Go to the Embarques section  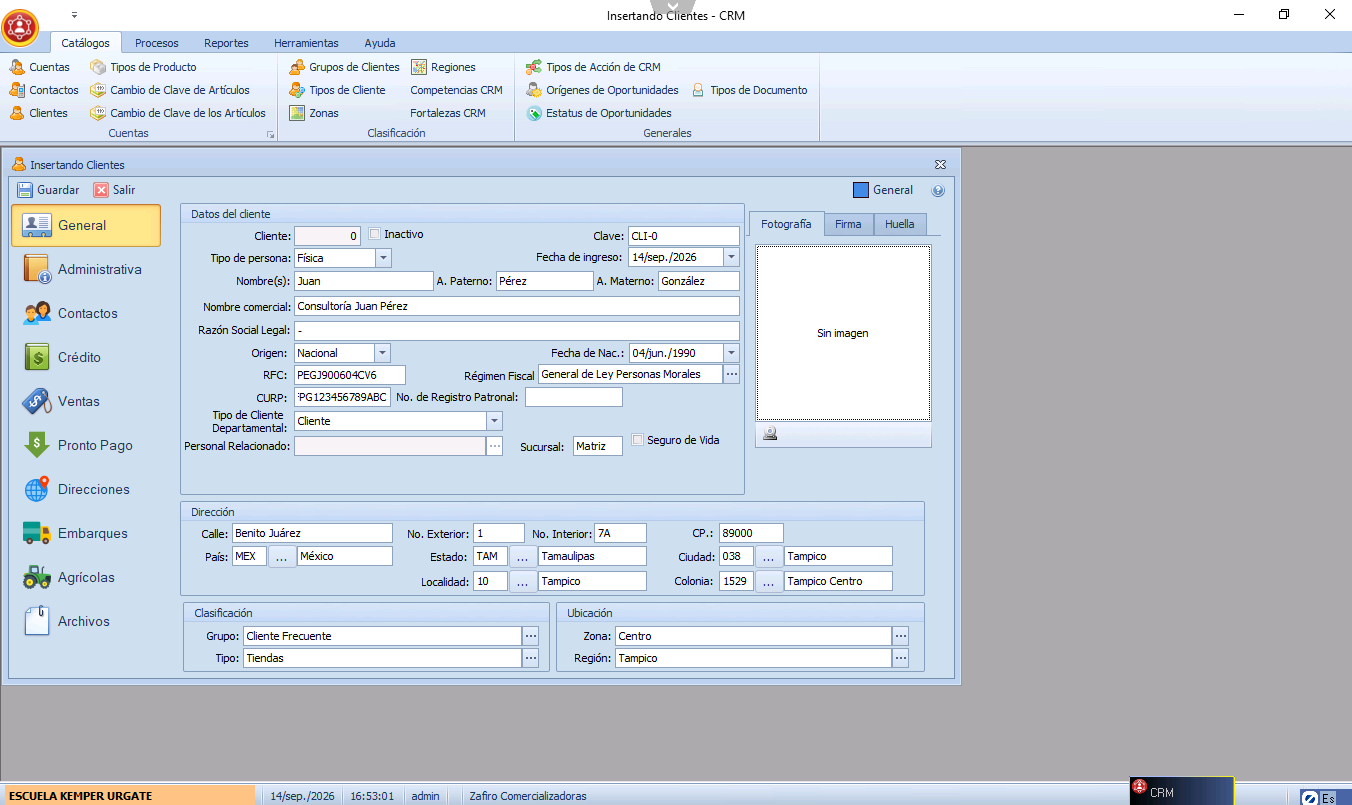pyautogui.click(x=86, y=533)
